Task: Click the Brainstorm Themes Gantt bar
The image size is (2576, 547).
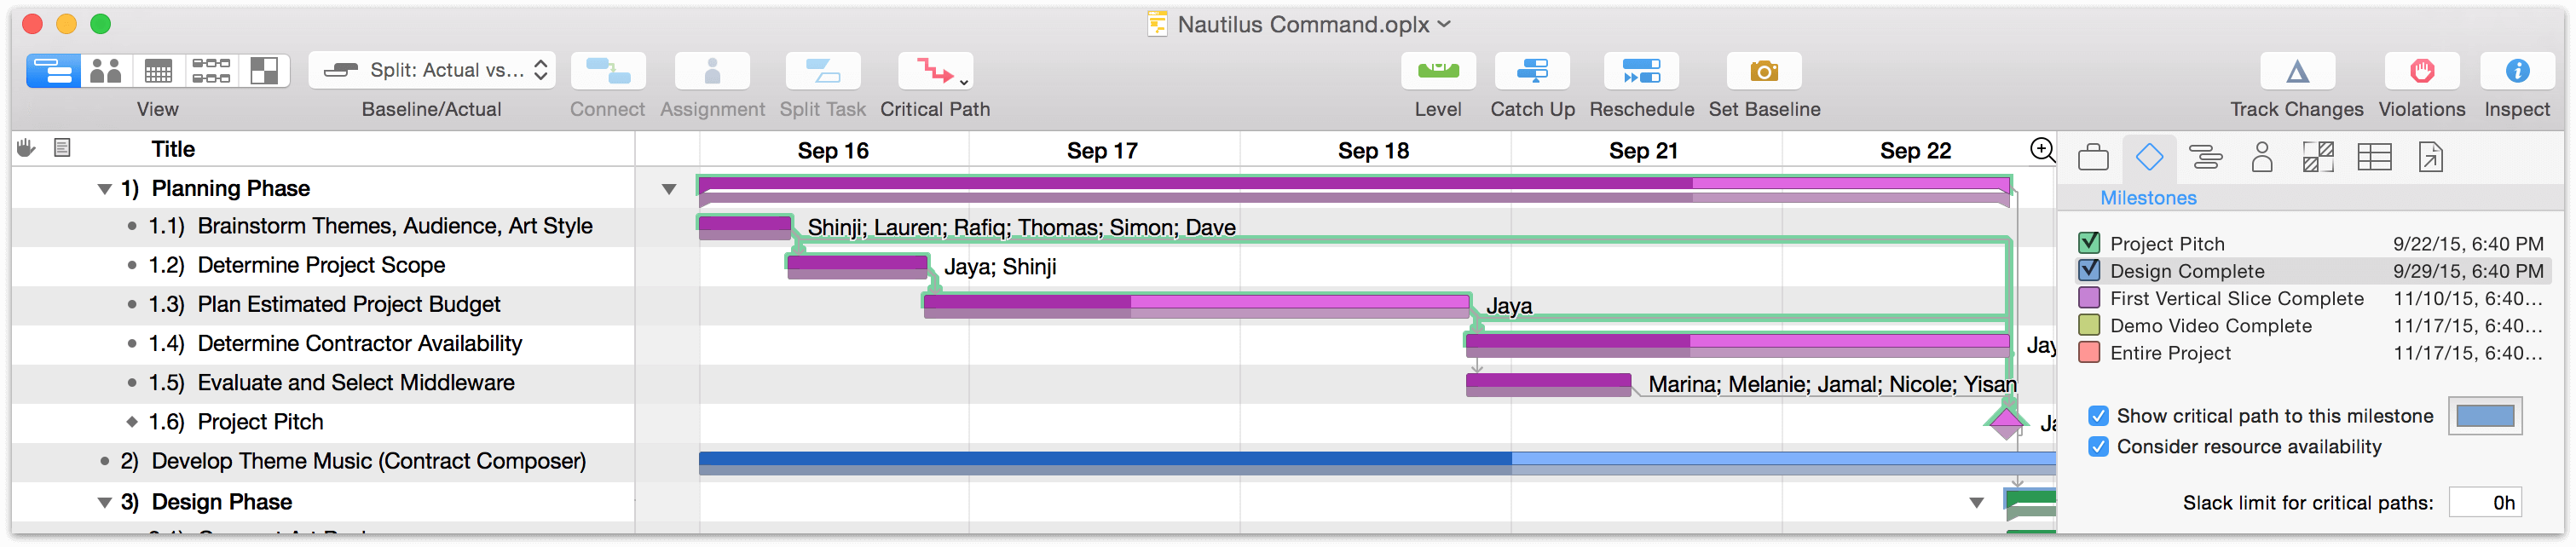Action: coord(745,227)
